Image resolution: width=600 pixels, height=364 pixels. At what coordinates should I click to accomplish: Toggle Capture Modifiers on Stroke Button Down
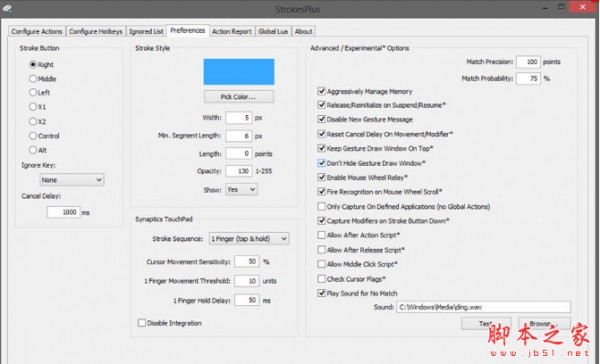(383, 221)
